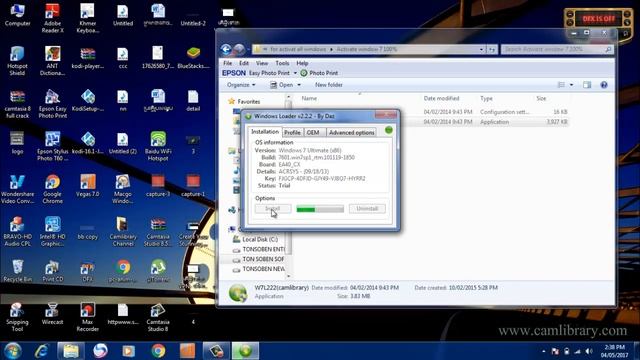Click Uninstall button in Windows Loader
This screenshot has width=640, height=360.
pyautogui.click(x=367, y=209)
